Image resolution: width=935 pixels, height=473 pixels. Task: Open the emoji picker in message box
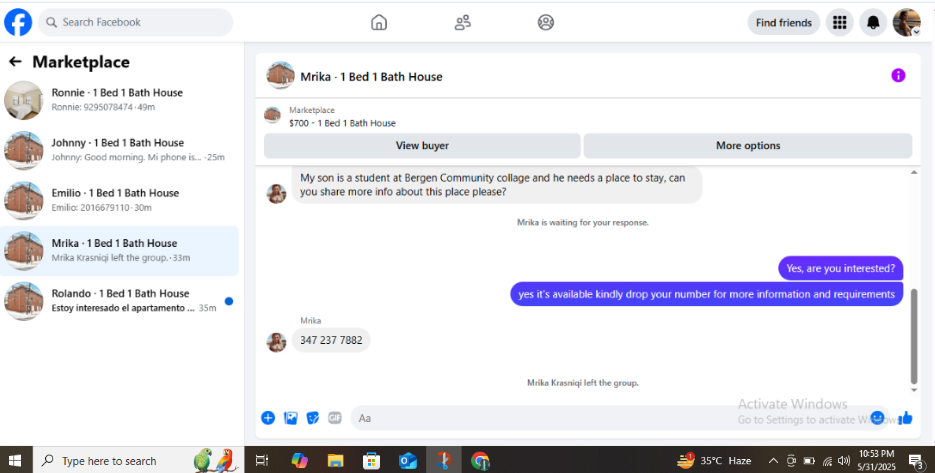tap(877, 418)
